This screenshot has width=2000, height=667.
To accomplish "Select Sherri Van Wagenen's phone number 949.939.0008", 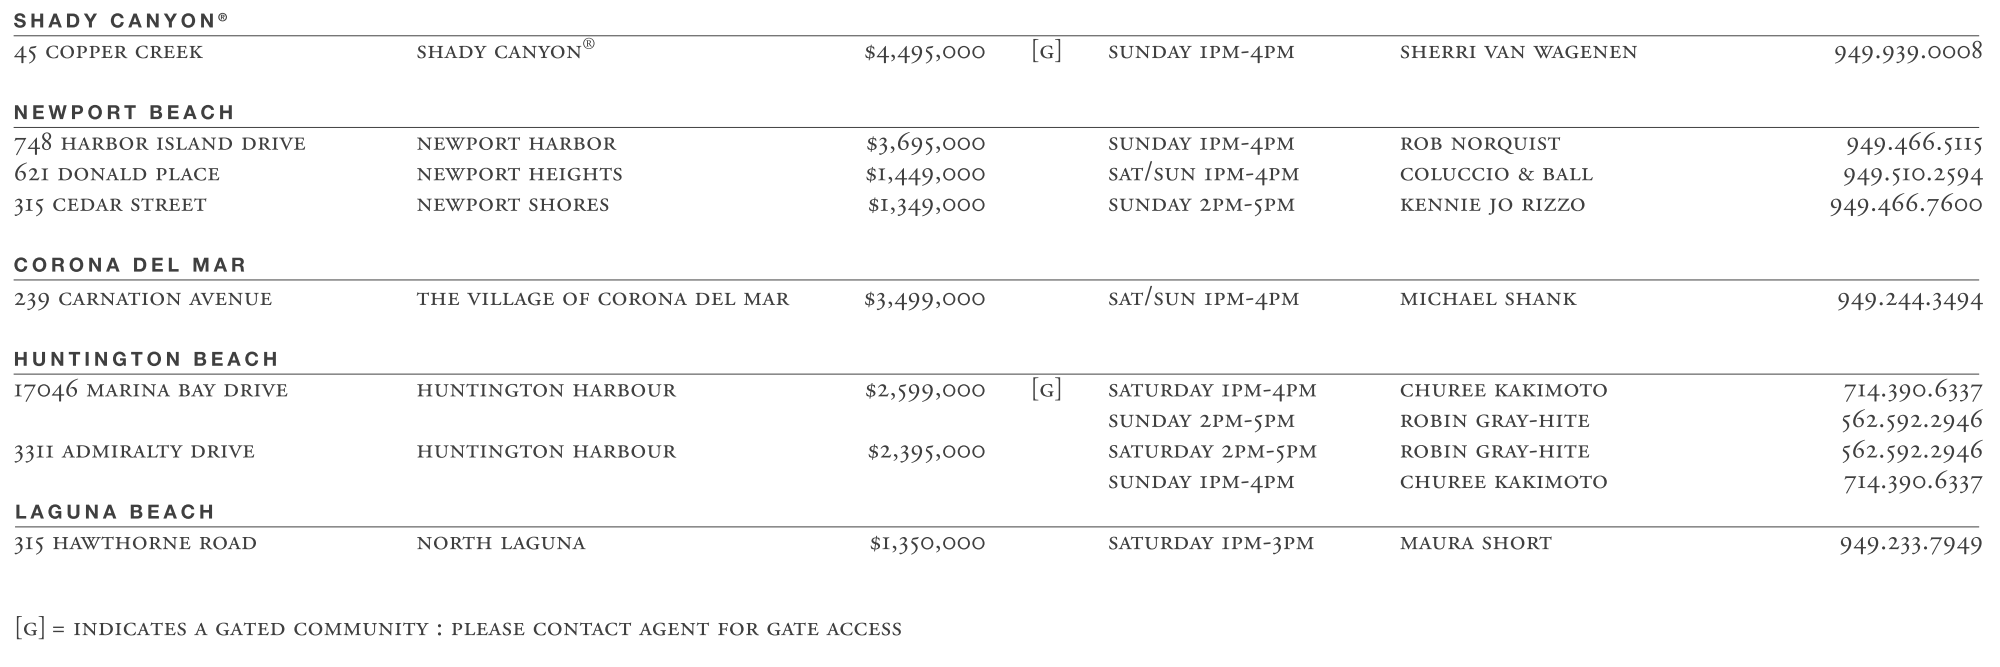I will [x=1907, y=52].
